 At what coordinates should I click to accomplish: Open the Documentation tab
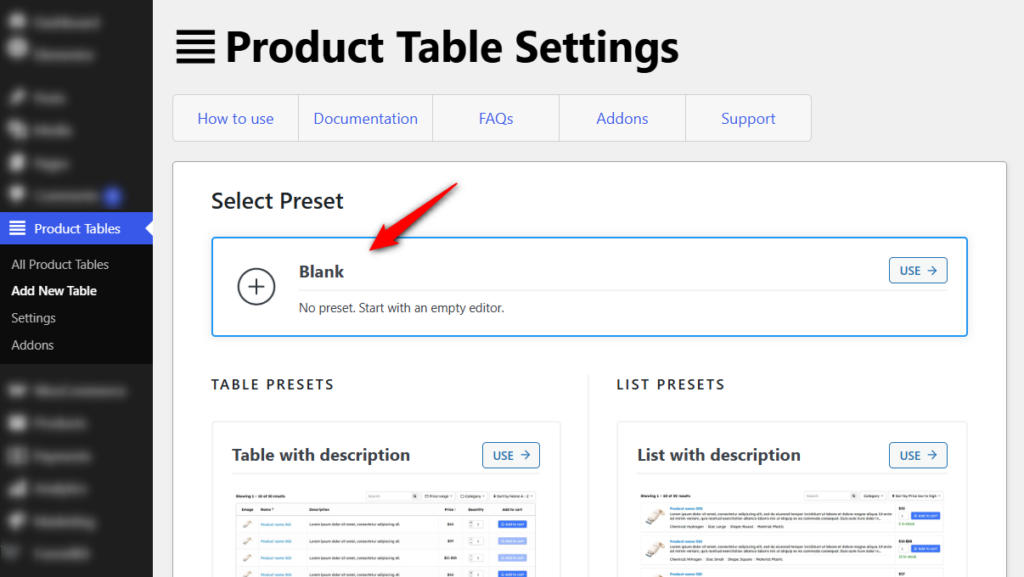[365, 118]
